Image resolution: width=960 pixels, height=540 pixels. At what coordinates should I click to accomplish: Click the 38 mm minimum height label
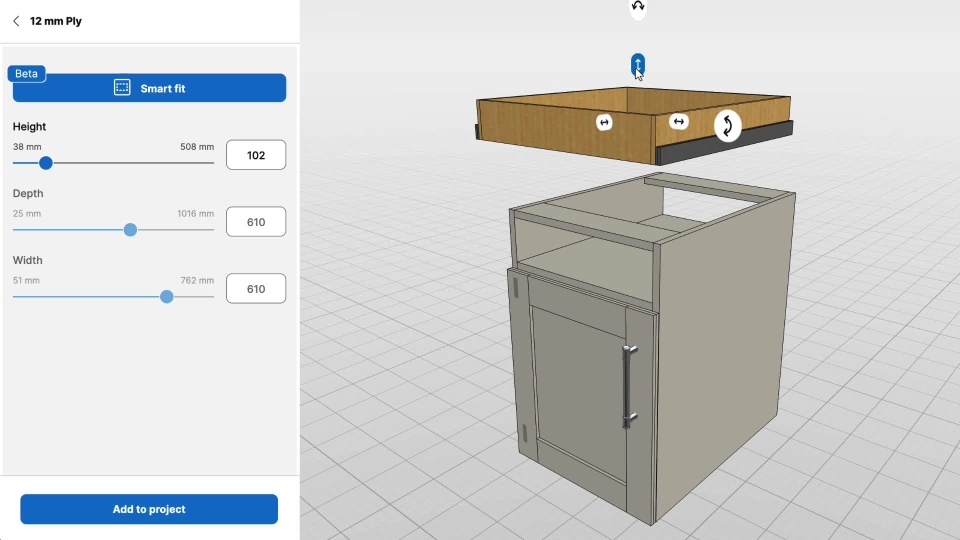[27, 147]
